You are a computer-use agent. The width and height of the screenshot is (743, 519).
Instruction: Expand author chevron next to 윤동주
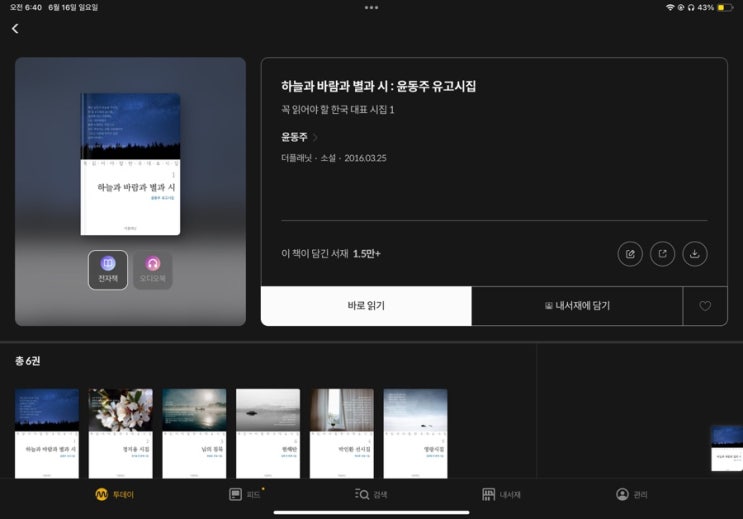[315, 137]
